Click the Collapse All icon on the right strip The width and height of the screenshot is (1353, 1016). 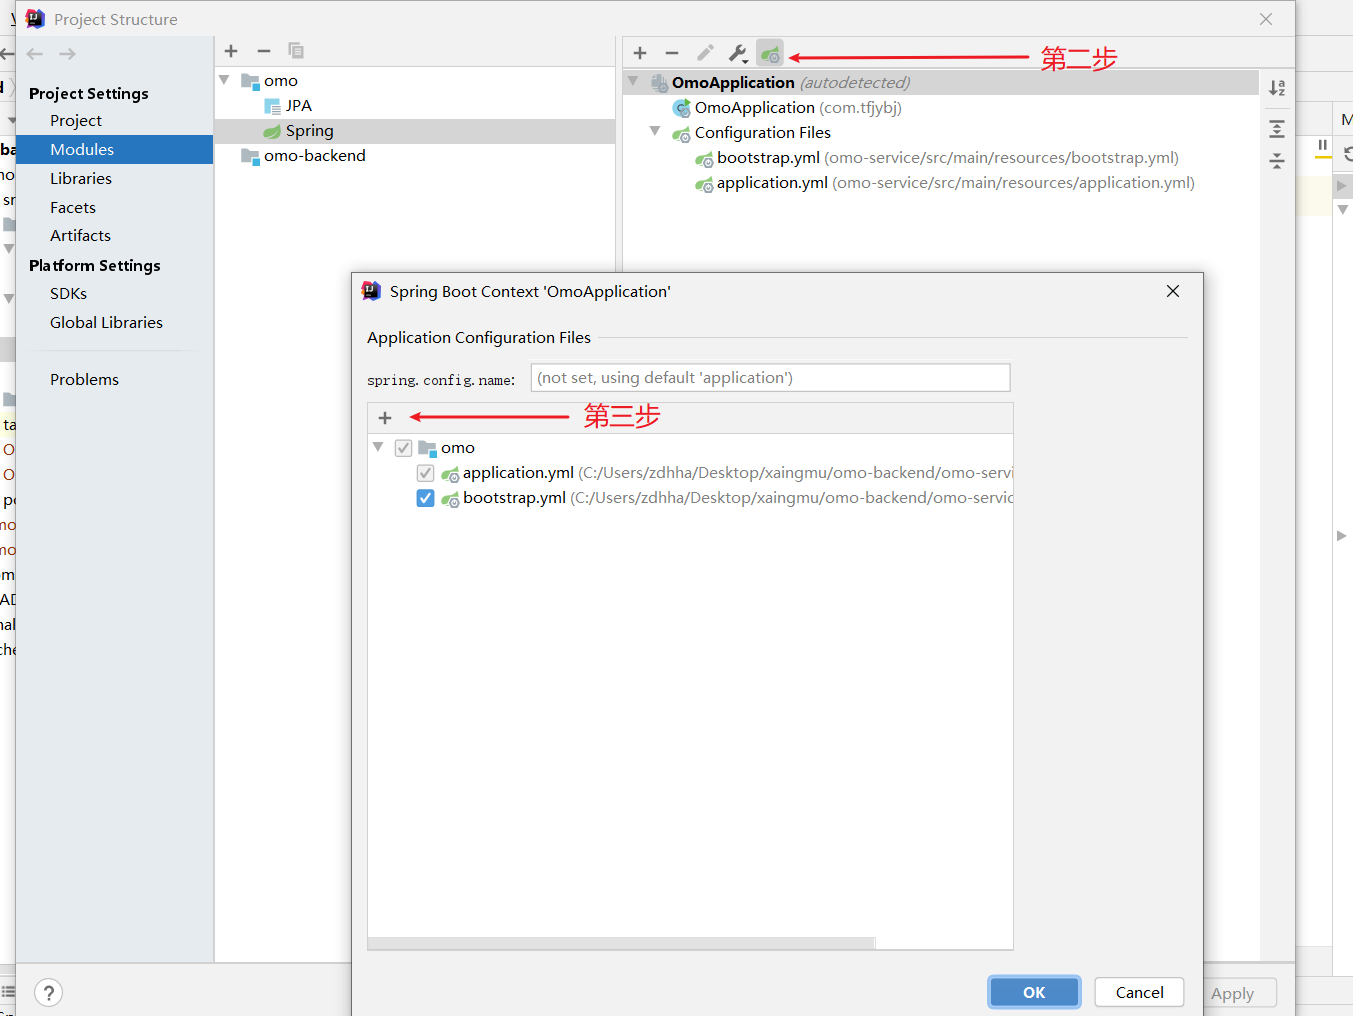(1277, 160)
